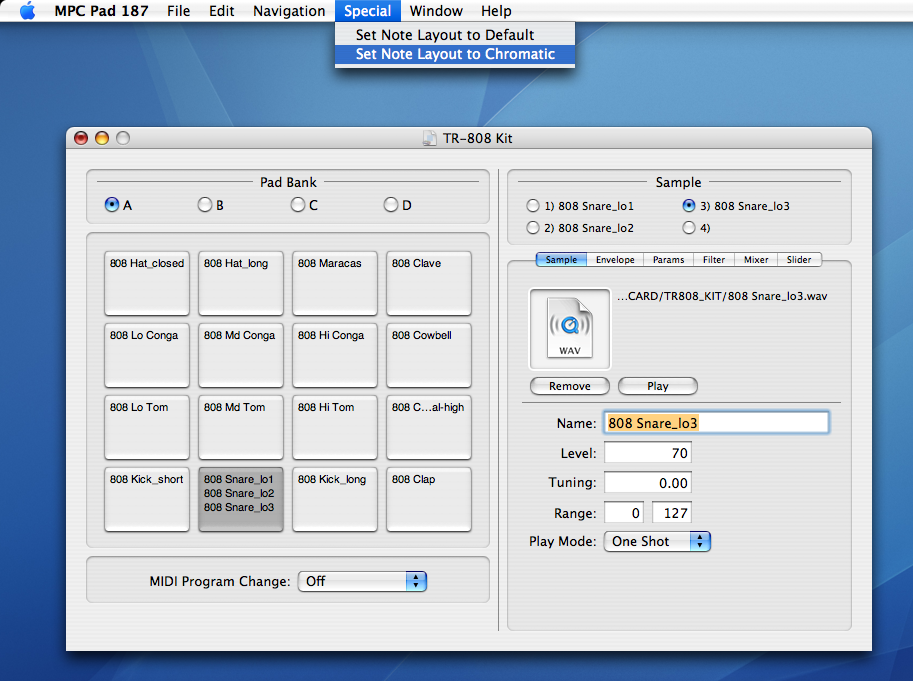Screen dimensions: 913x681
Task: Open the Window menu
Action: coord(436,10)
